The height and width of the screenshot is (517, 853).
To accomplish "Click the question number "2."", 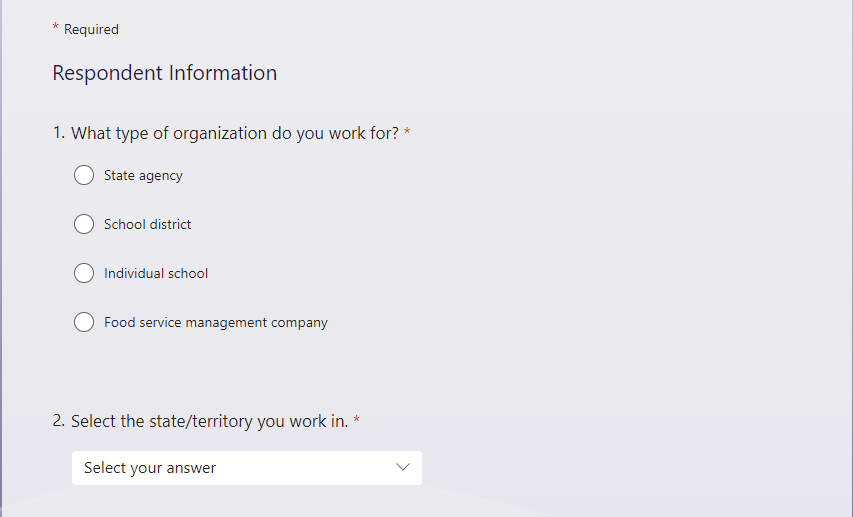I will (x=59, y=422).
